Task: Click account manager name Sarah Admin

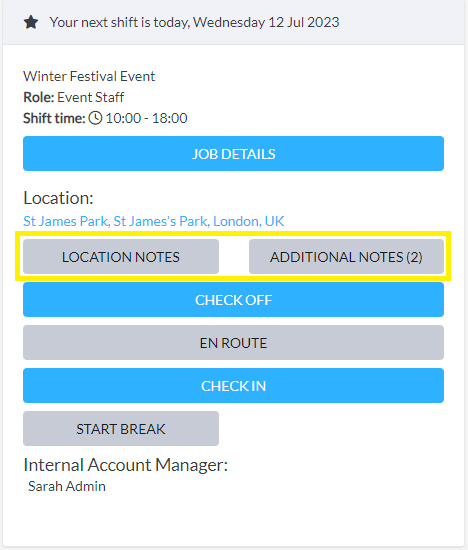Action: 67,486
